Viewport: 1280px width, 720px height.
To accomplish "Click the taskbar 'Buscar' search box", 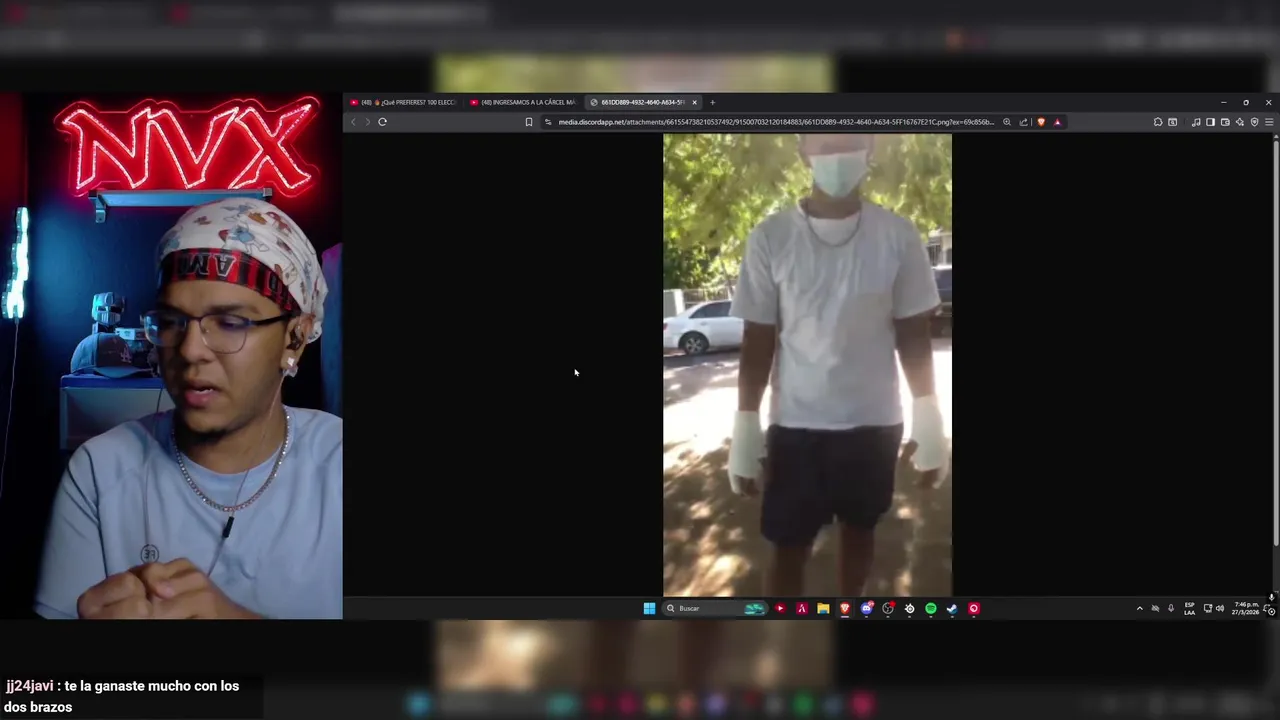I will coord(714,608).
